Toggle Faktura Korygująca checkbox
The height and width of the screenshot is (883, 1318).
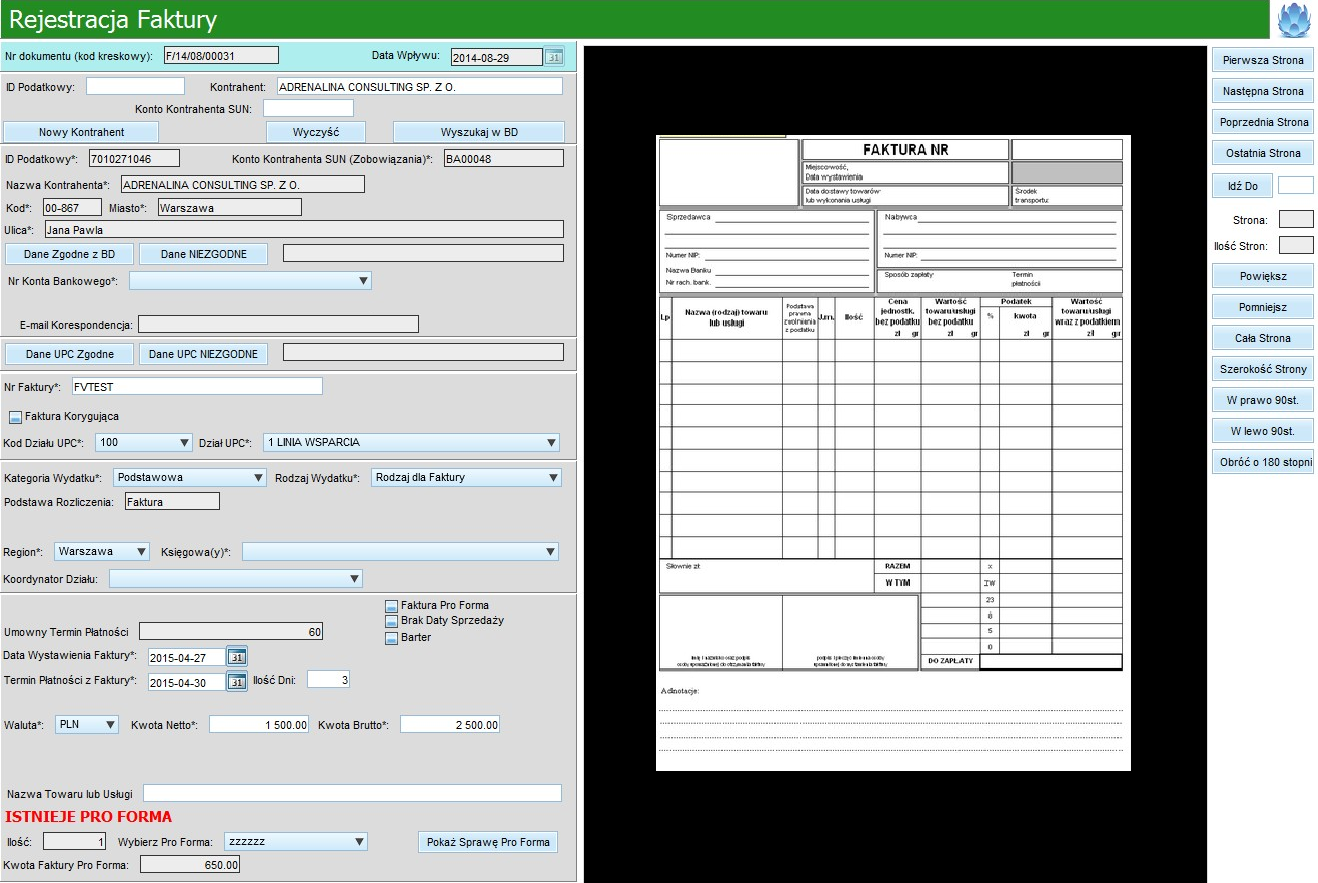(16, 416)
